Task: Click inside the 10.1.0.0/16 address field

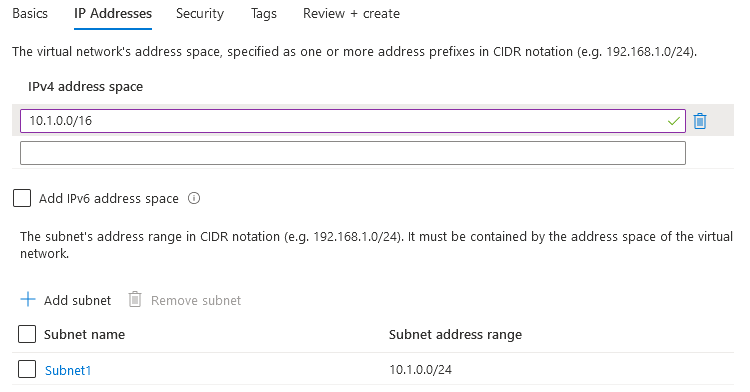Action: tap(353, 121)
